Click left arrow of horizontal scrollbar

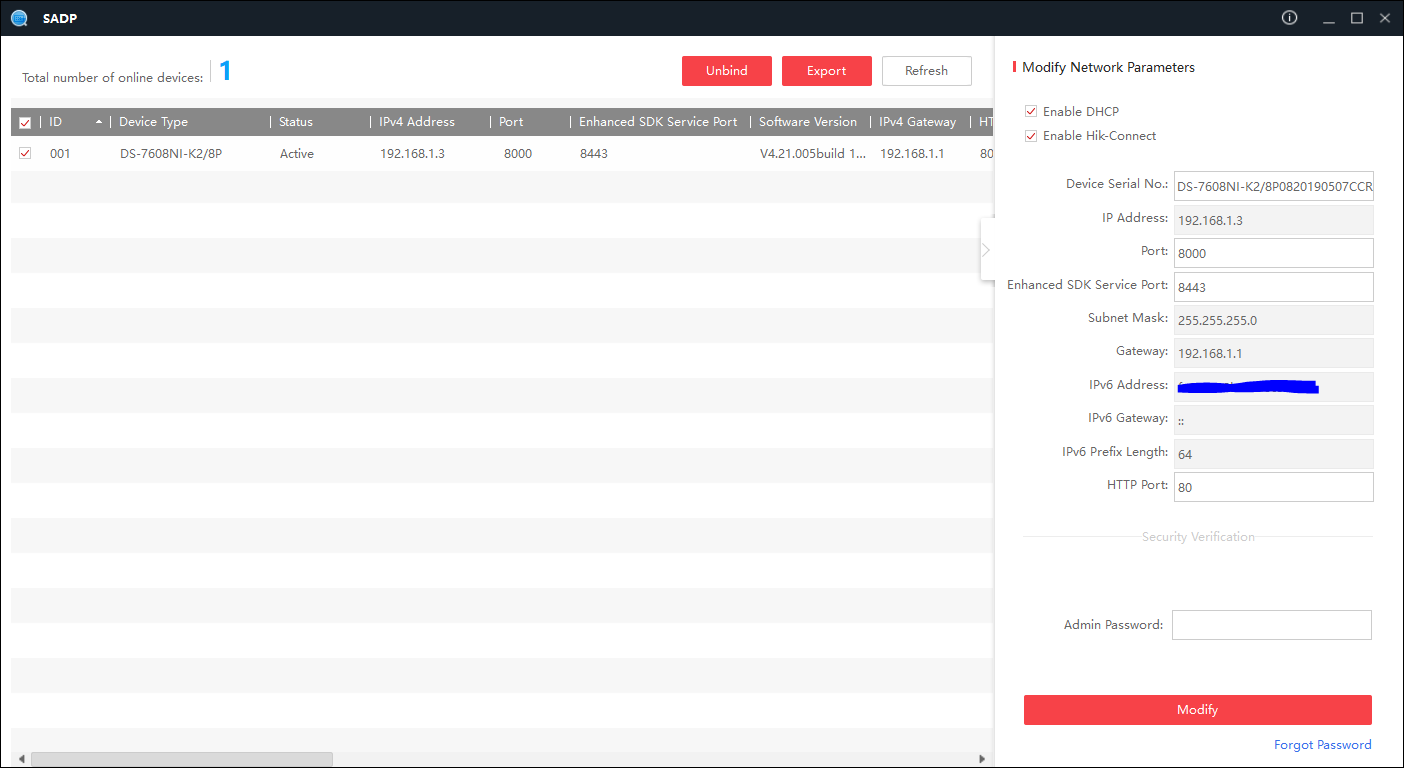click(x=19, y=759)
